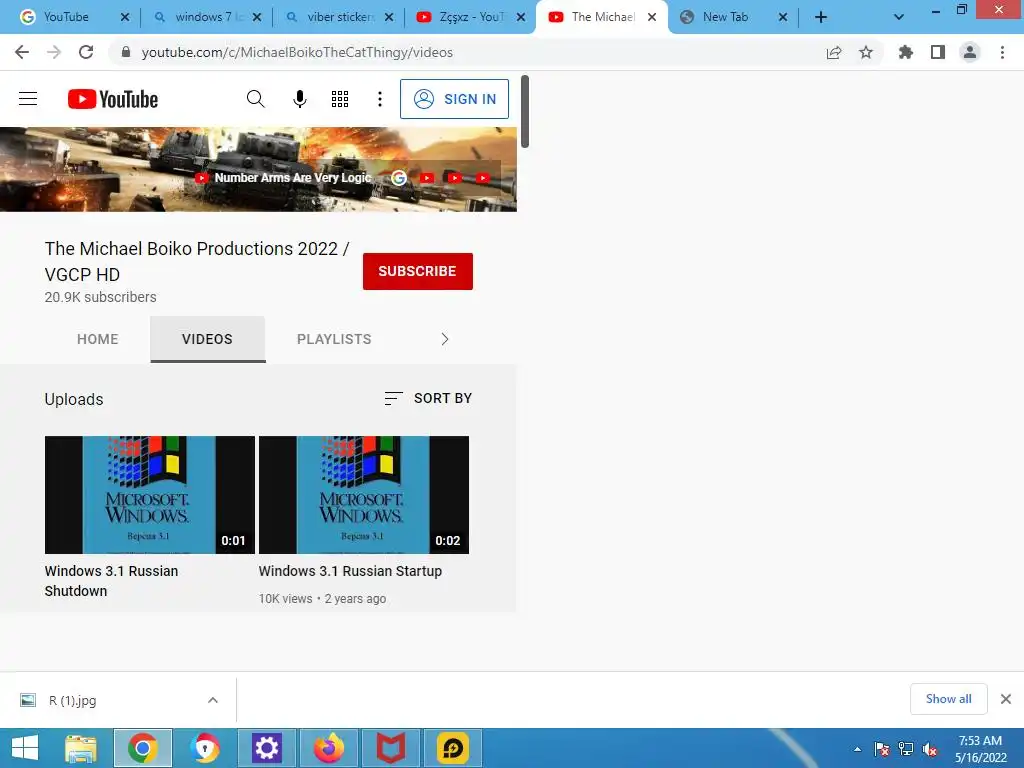Open the Chrome three-dot menu

[x=1002, y=52]
